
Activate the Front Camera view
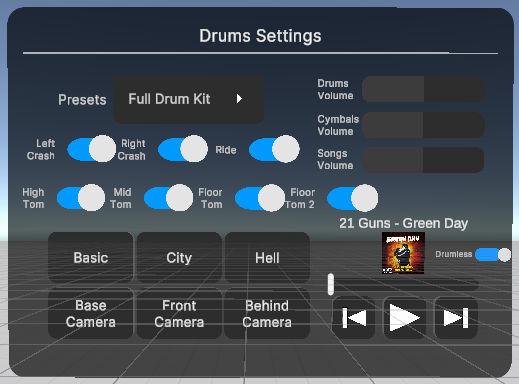[x=179, y=314]
